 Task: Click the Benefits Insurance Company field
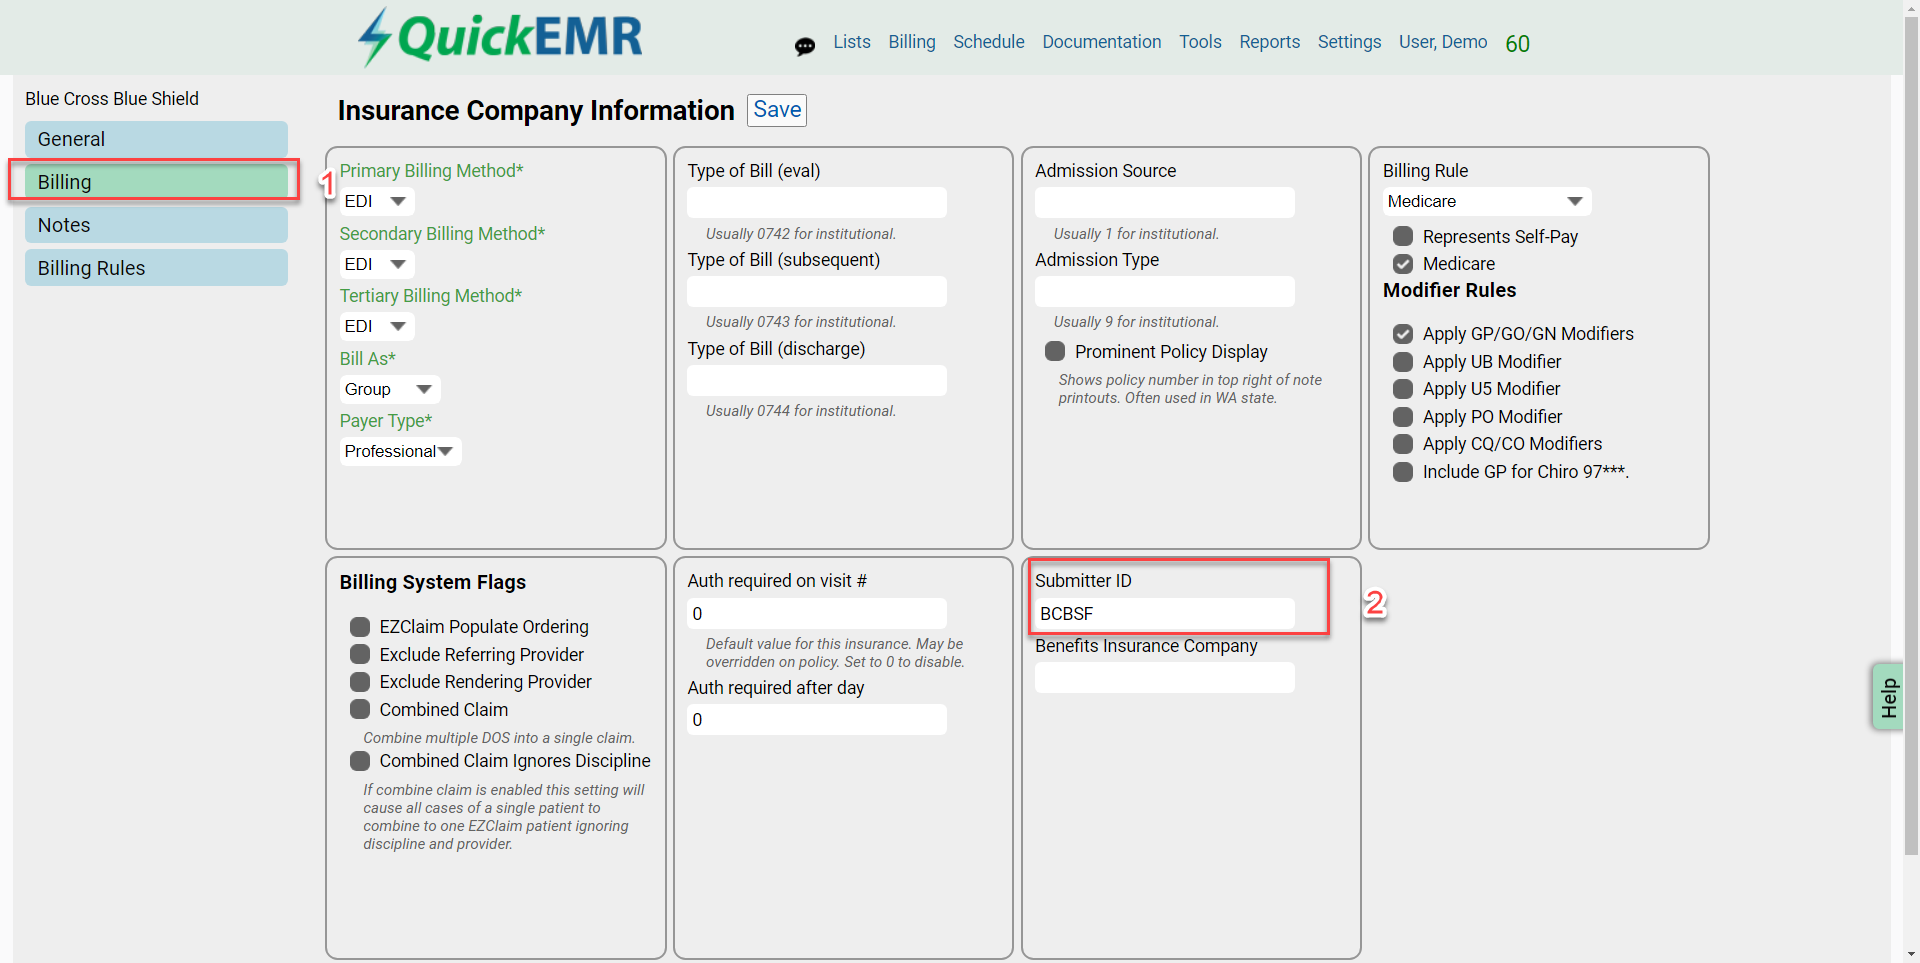click(1165, 677)
